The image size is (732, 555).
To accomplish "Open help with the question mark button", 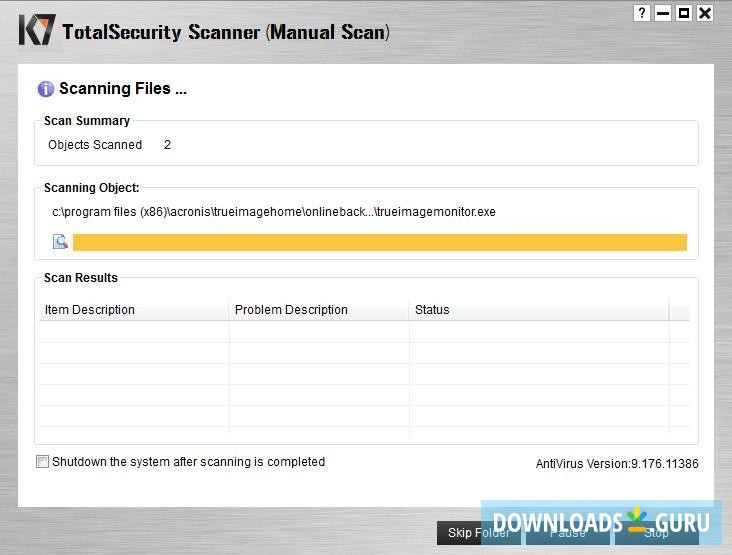I will pyautogui.click(x=642, y=13).
